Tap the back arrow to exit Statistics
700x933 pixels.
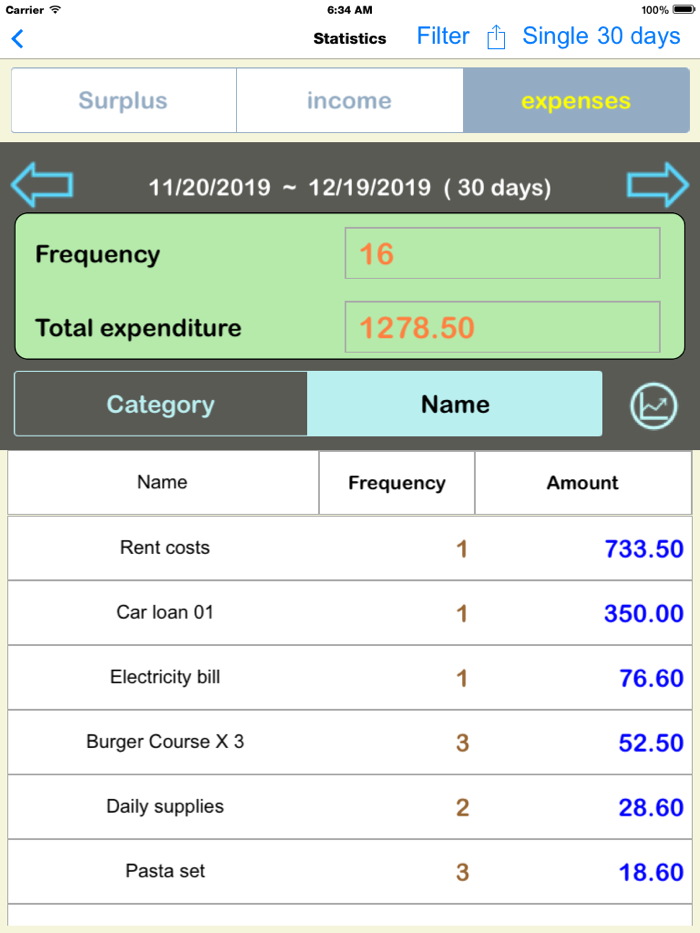pos(17,38)
